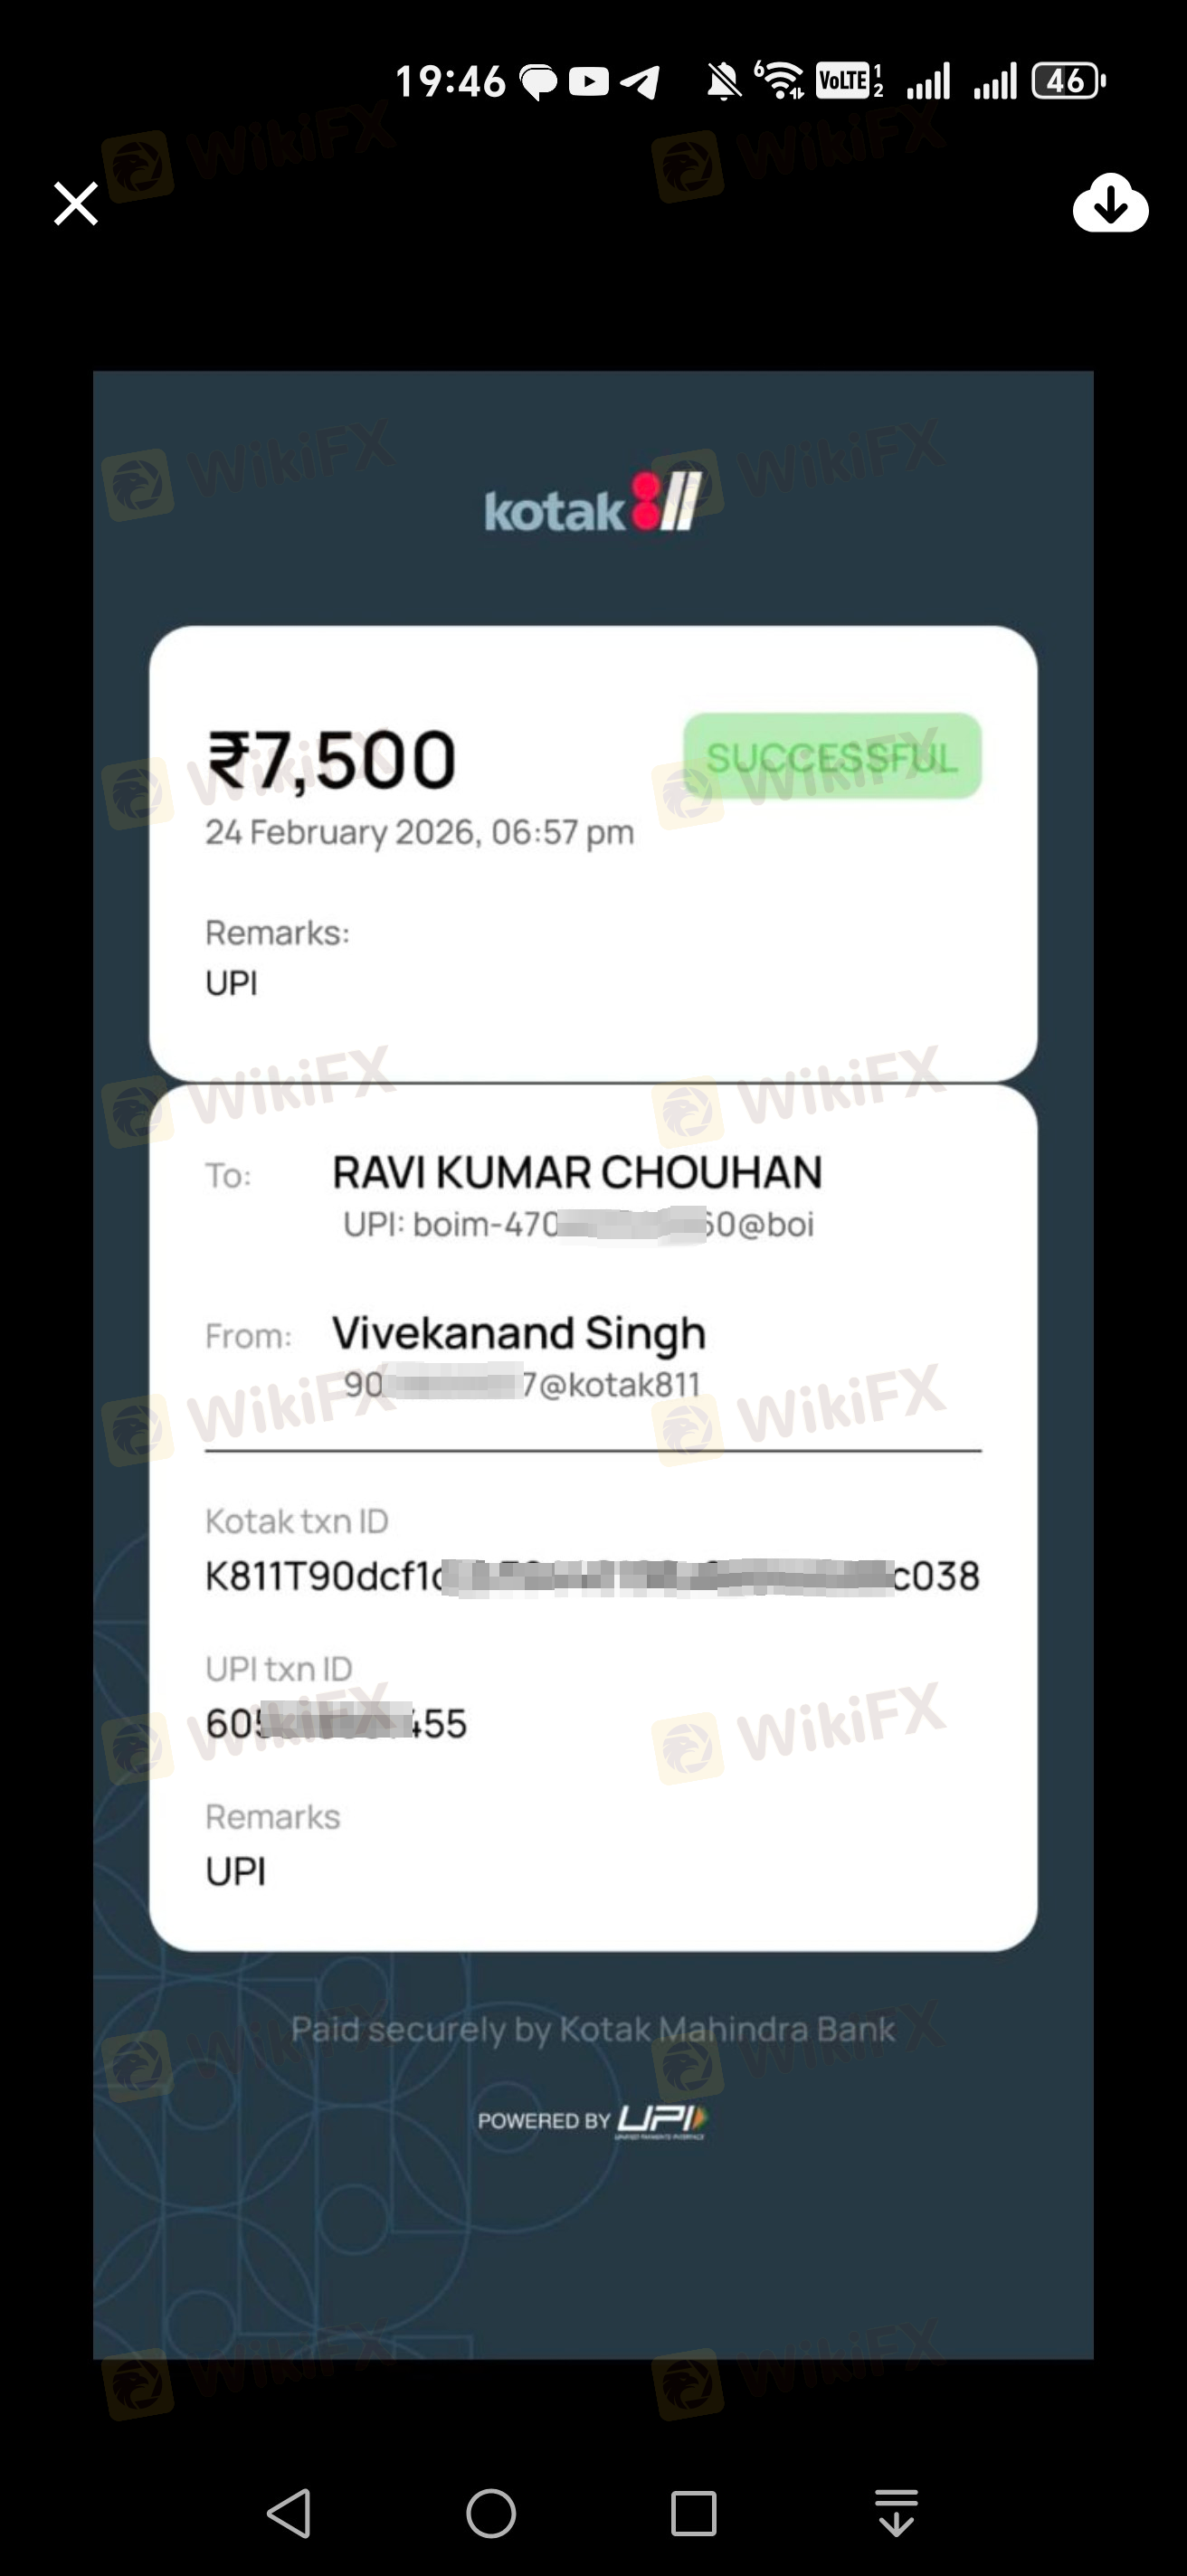The height and width of the screenshot is (2576, 1187).
Task: Tap the YouTube notification icon in status bar
Action: pos(589,81)
